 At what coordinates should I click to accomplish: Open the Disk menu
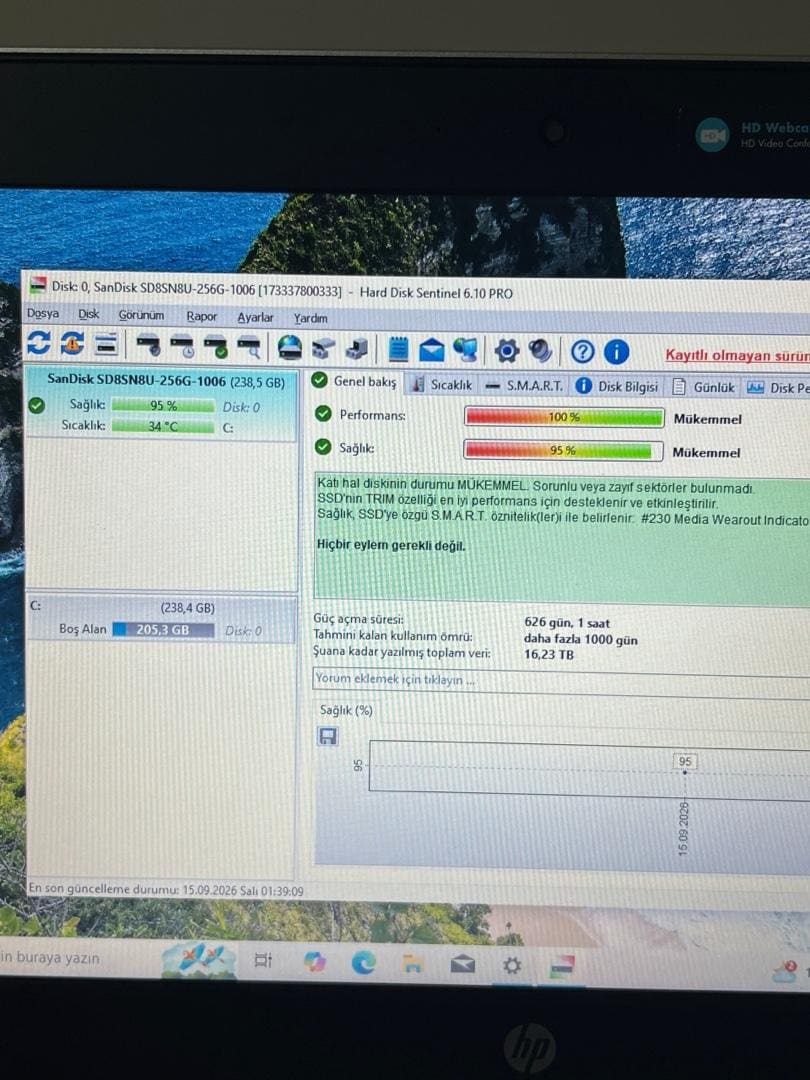[88, 314]
